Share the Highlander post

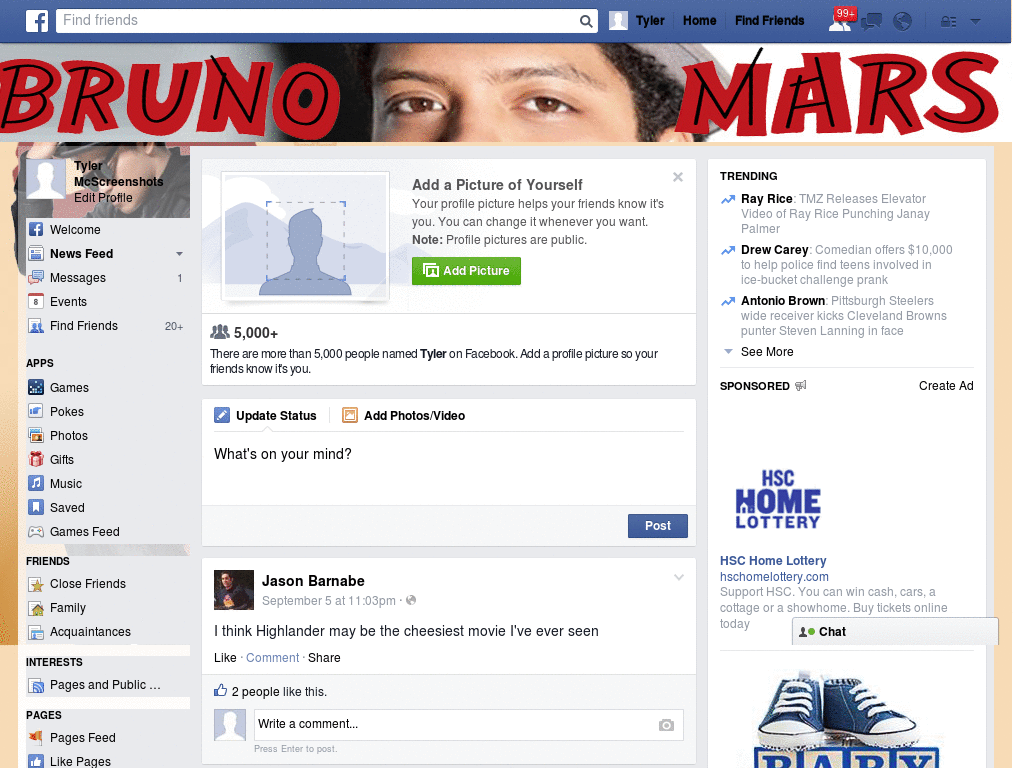click(324, 658)
